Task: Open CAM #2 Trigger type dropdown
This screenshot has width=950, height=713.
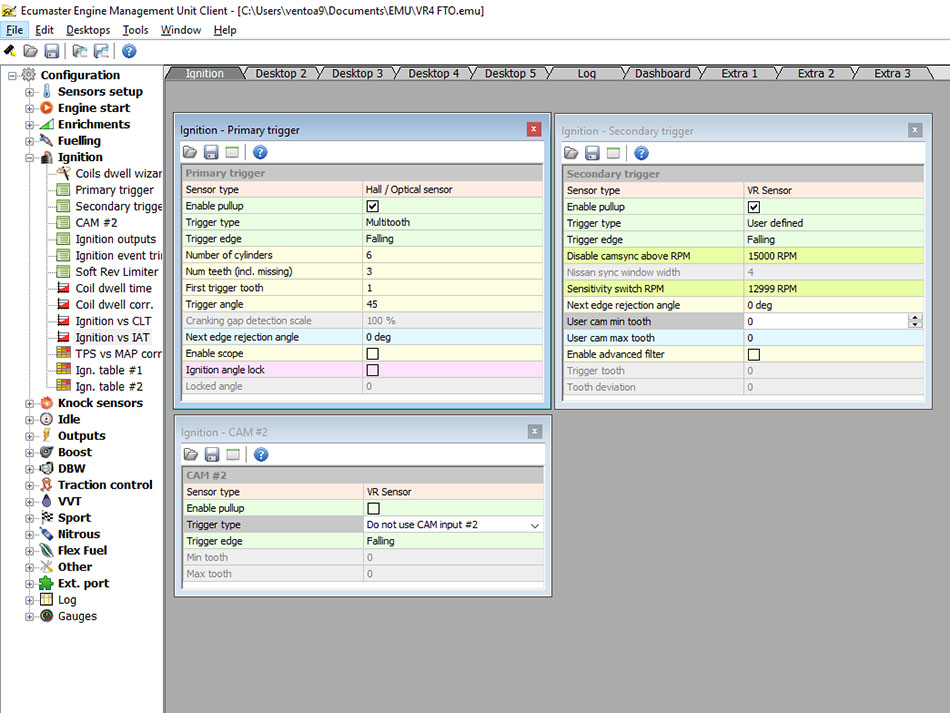Action: point(534,525)
